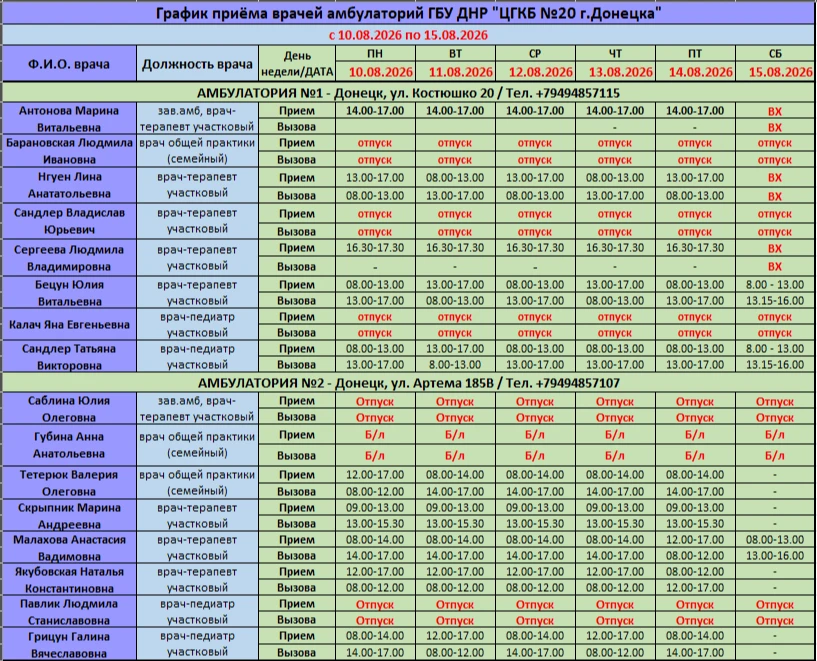Click Сергеева Monday reception 16.30-17.30 cell
The image size is (817, 661).
coord(375,248)
